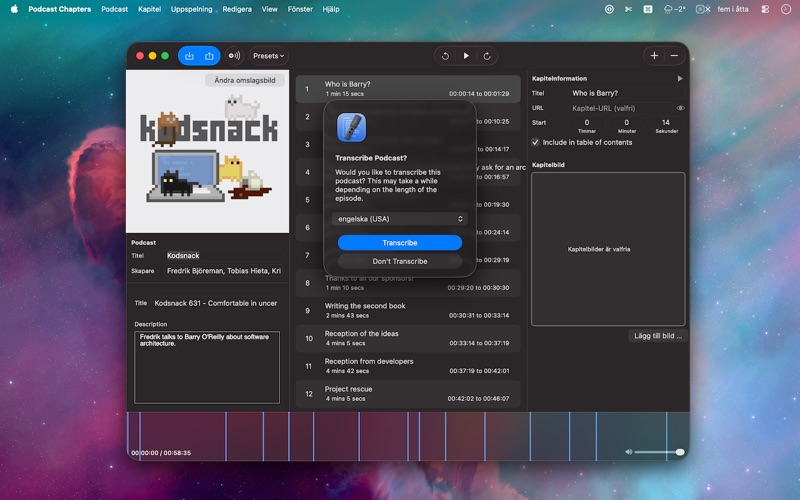Open the Kapitel menu

coord(149,9)
